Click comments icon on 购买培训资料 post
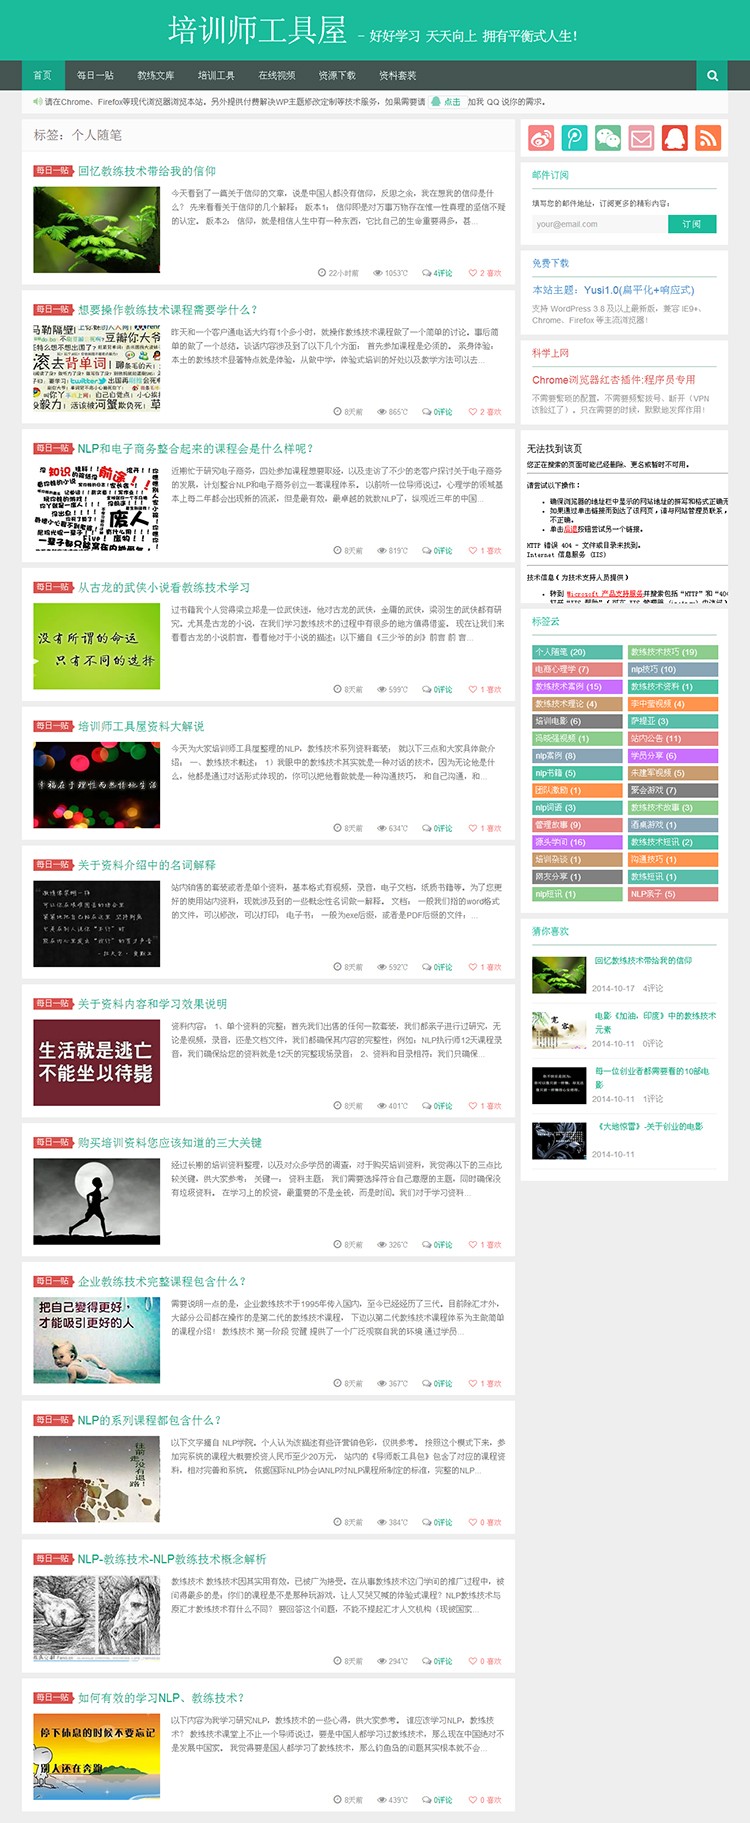The image size is (750, 1823). [437, 1245]
